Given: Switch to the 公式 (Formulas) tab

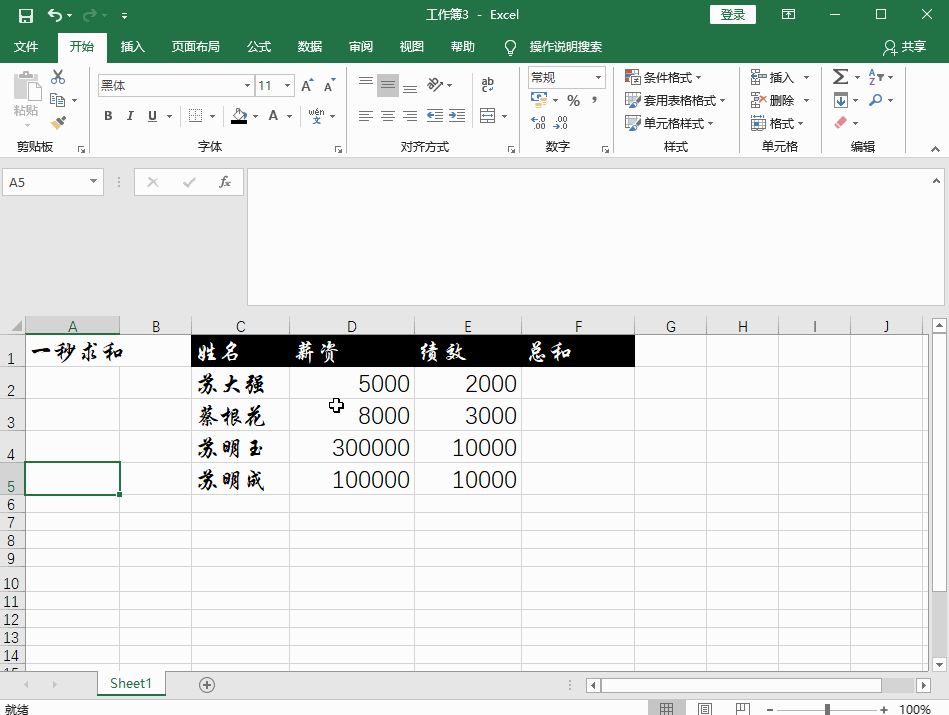Looking at the screenshot, I should [259, 47].
